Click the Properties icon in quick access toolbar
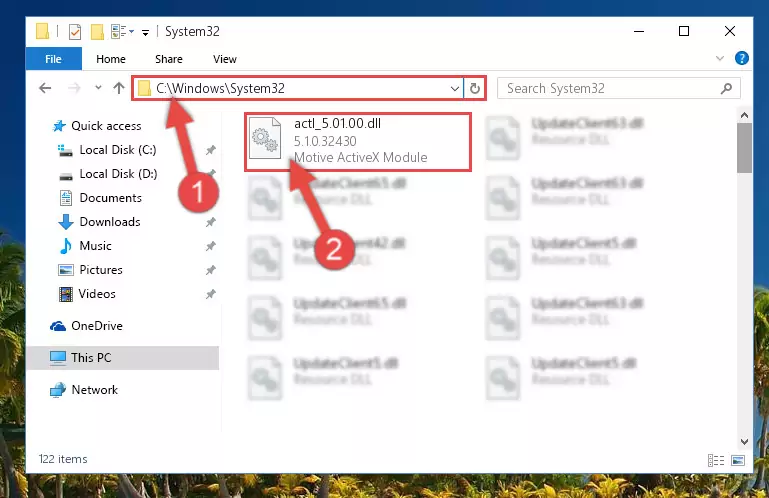Screen dimensions: 769x498 point(75,32)
